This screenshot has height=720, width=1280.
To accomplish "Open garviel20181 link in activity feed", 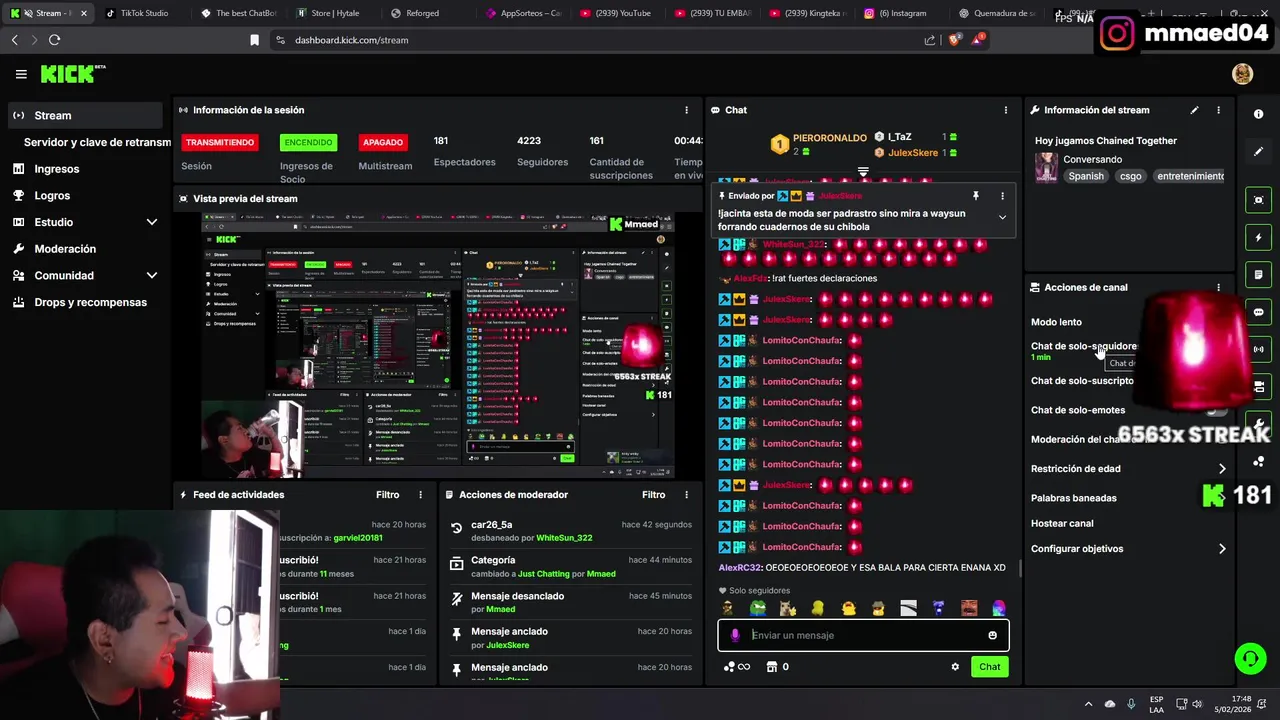I will (358, 538).
